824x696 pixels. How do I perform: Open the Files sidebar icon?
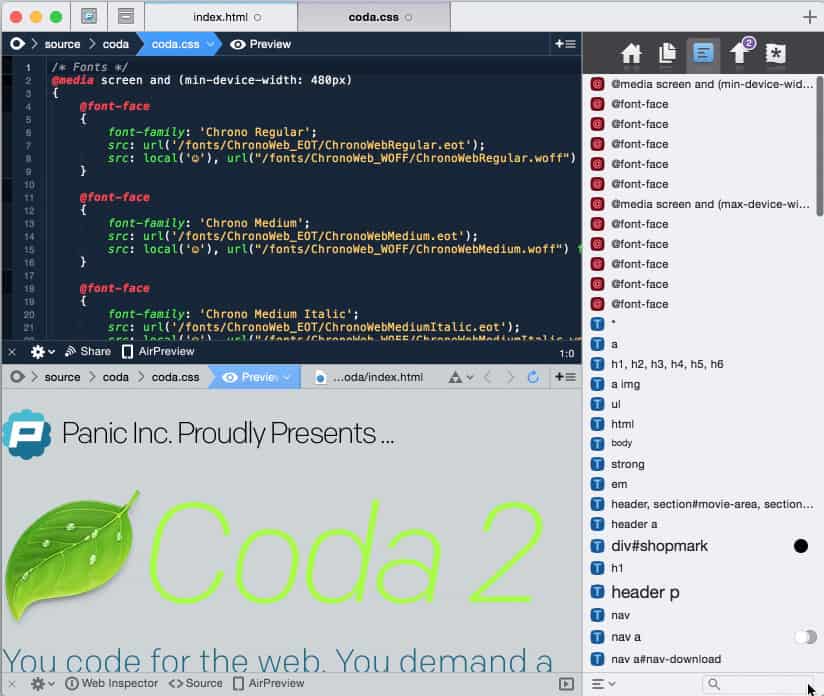(x=667, y=53)
